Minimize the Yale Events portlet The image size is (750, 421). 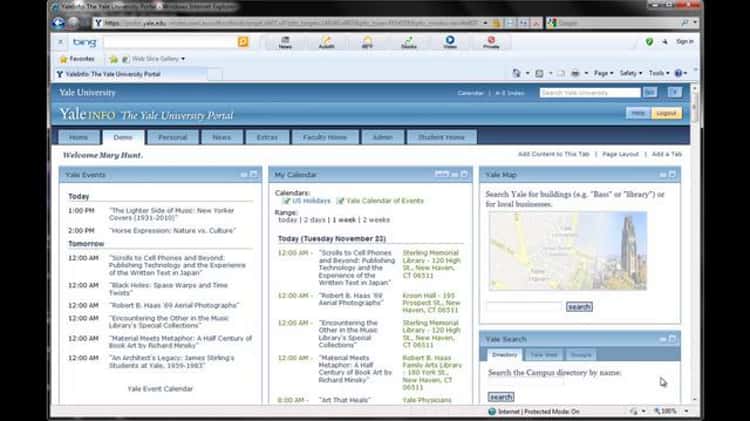coord(244,175)
